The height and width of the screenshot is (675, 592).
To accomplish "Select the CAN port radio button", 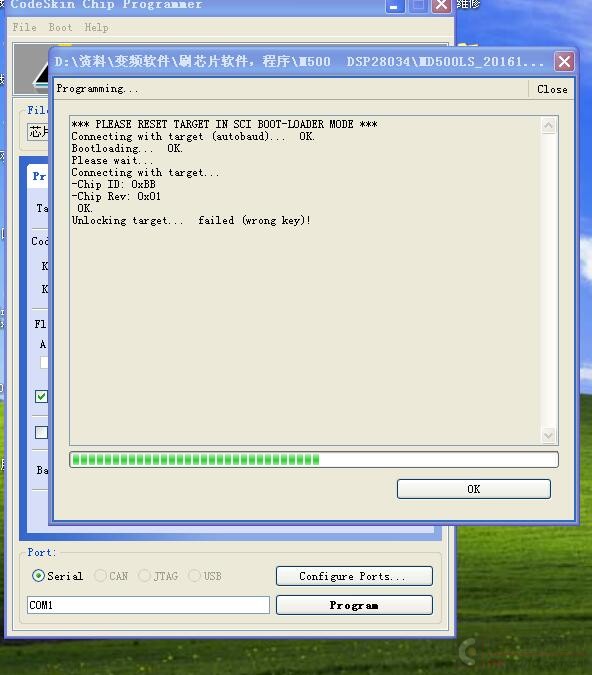I will tap(100, 576).
